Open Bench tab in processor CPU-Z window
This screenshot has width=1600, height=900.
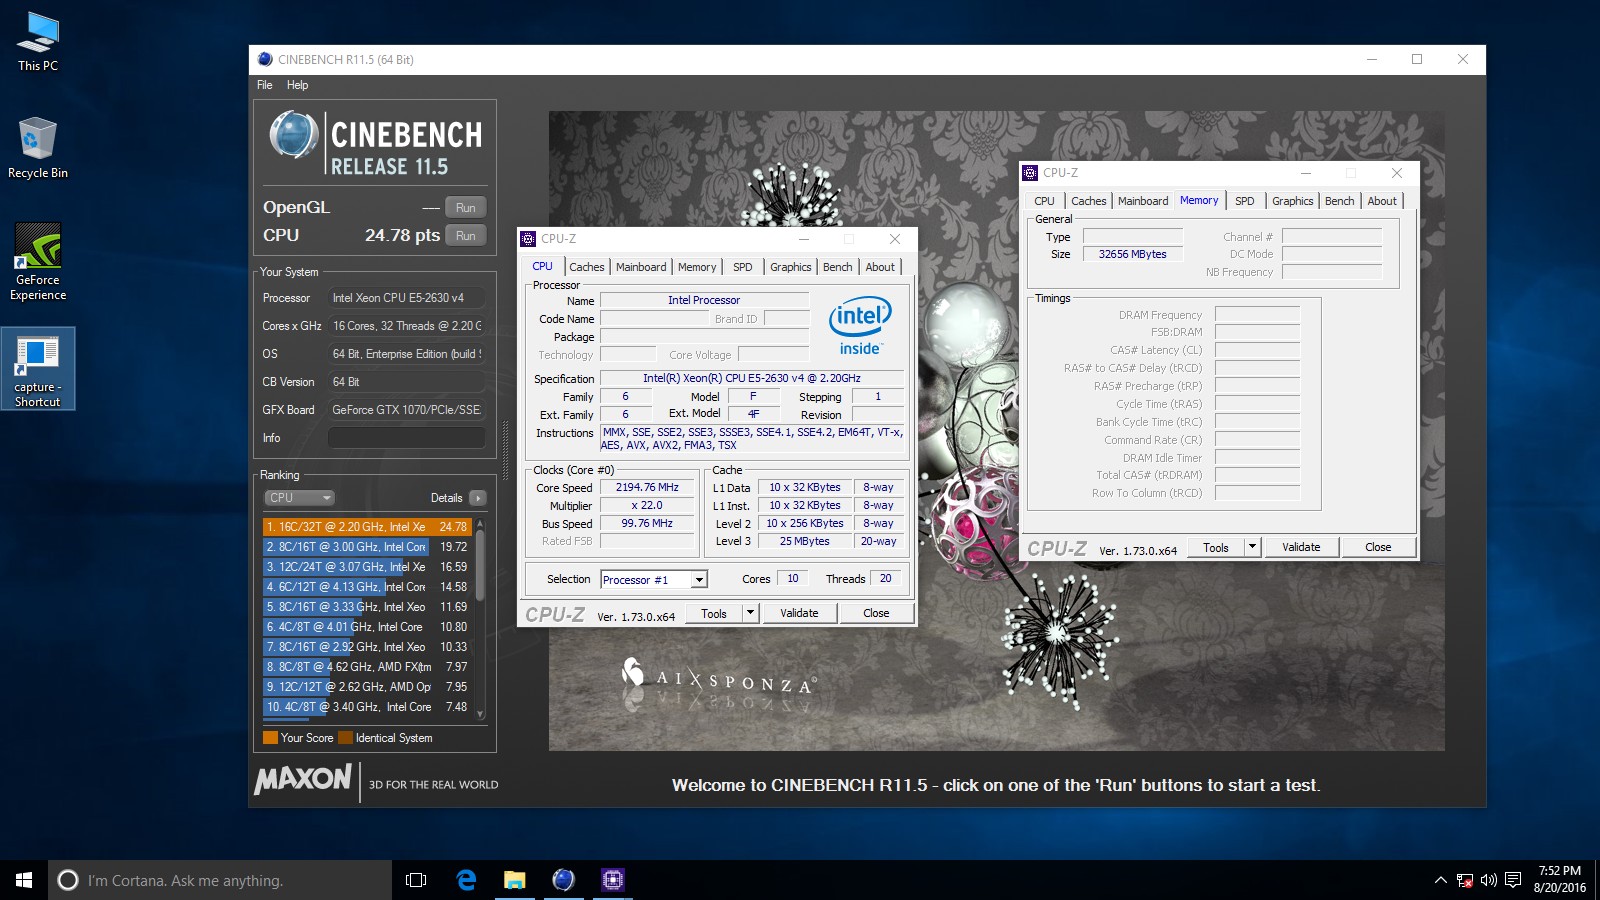(x=838, y=267)
